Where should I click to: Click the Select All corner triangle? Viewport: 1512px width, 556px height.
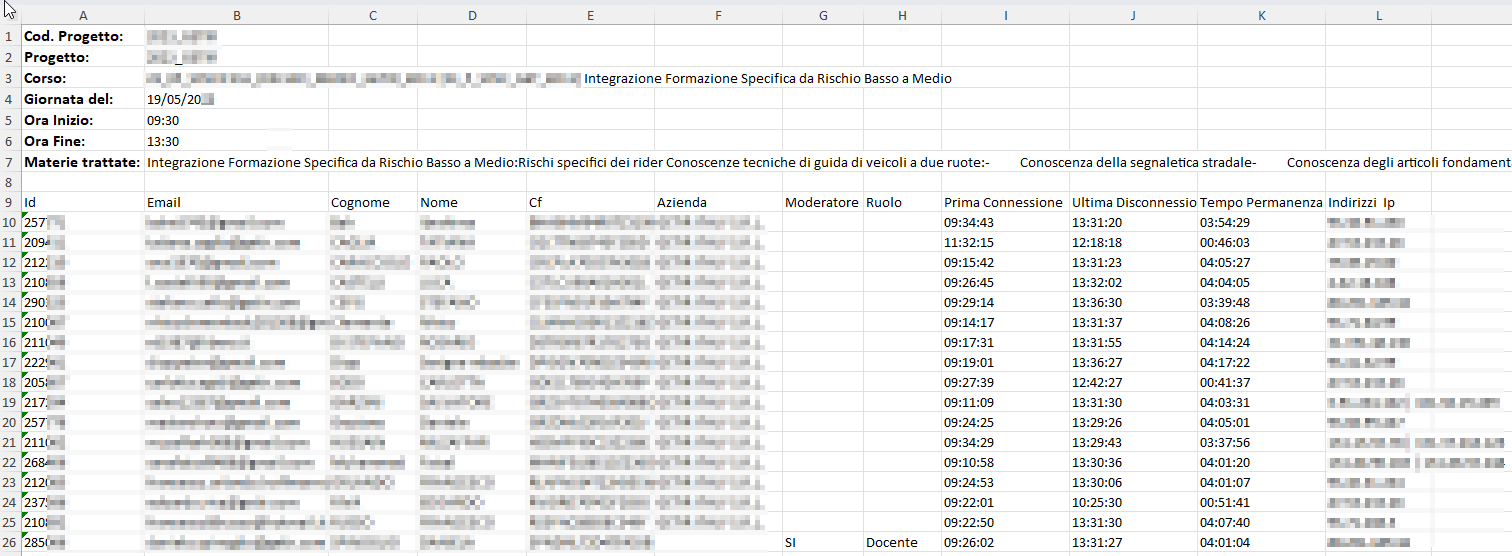(x=10, y=15)
